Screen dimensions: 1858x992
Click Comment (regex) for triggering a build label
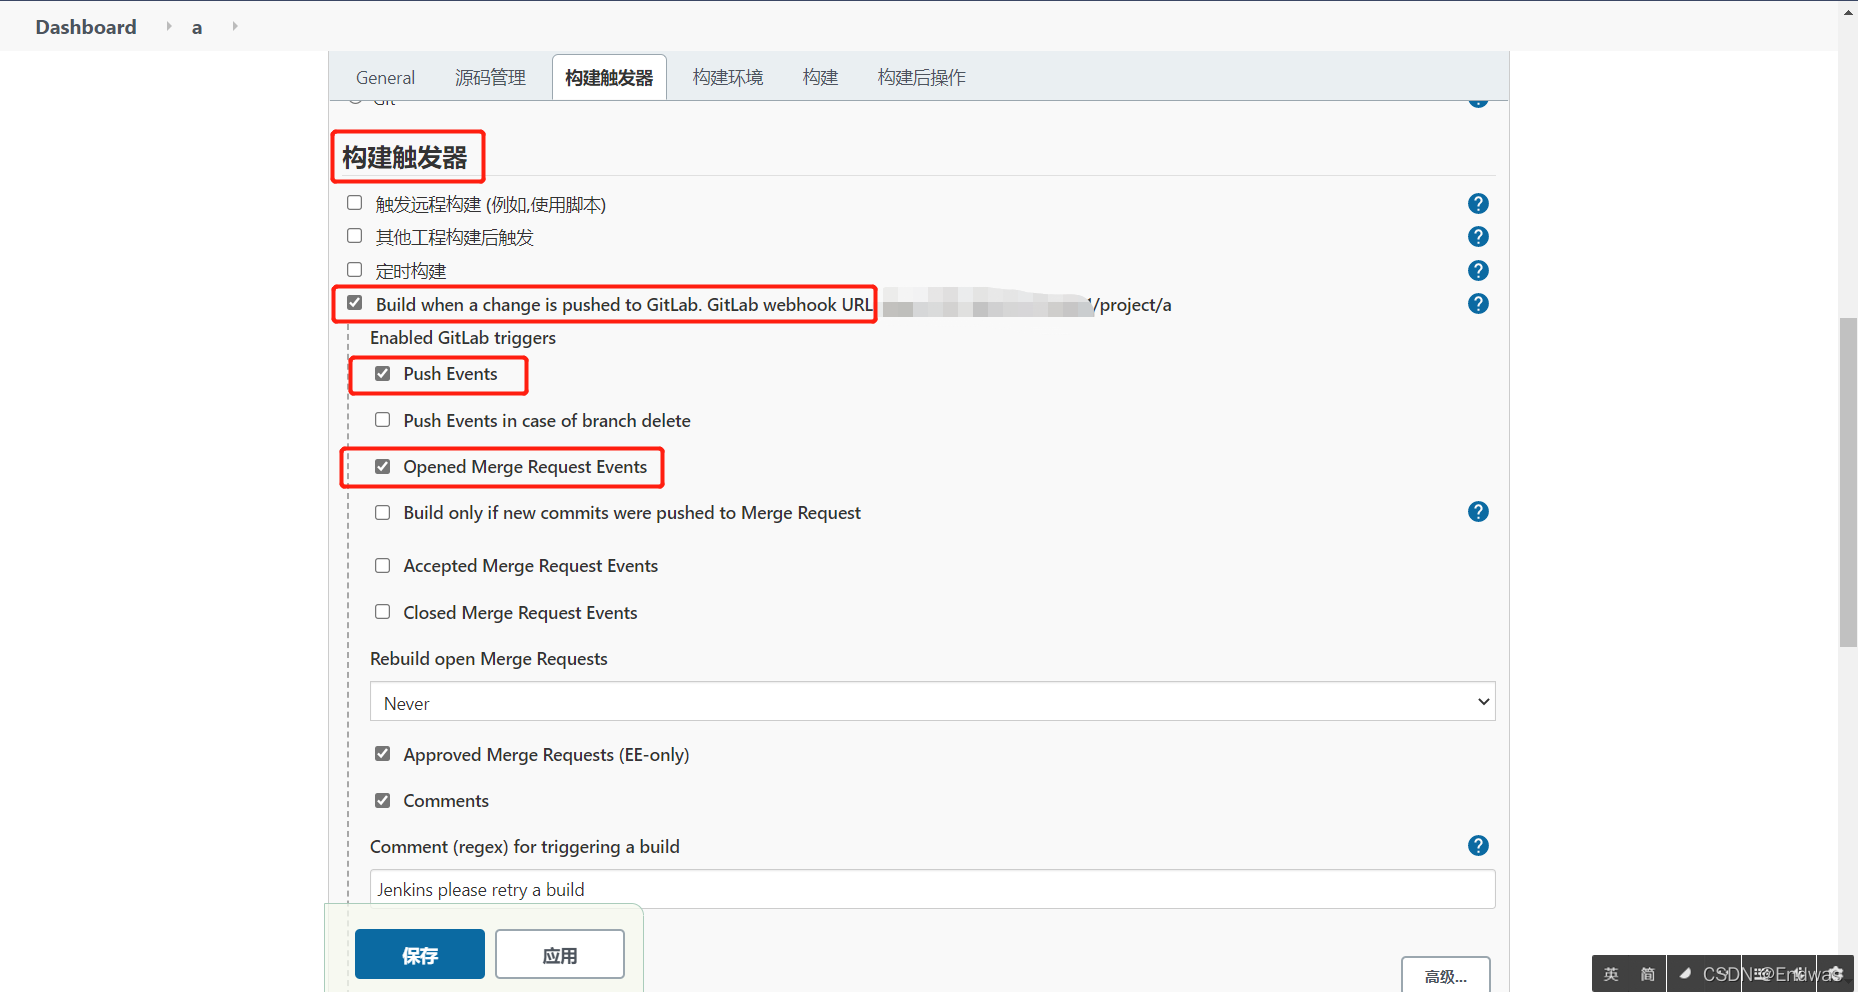525,847
